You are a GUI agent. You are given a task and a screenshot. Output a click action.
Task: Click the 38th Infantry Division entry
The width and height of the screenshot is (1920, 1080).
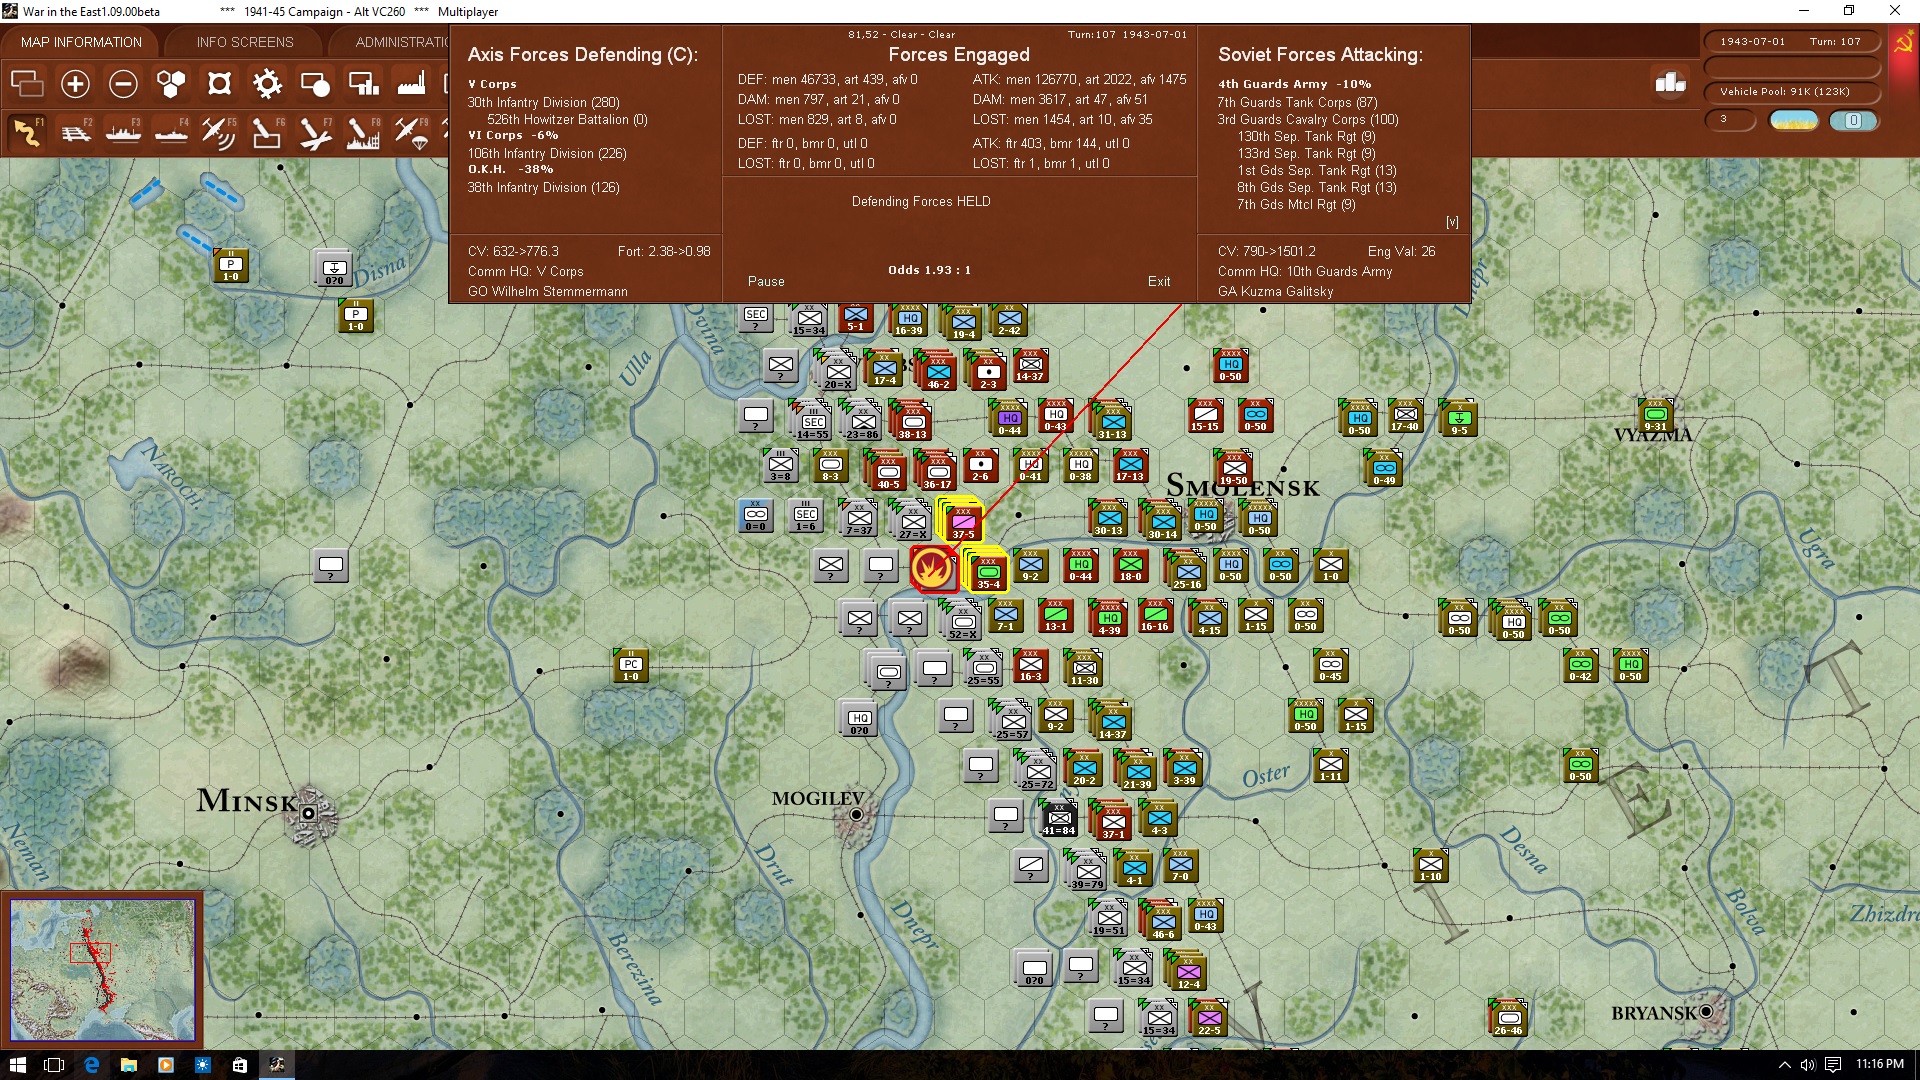pos(544,188)
